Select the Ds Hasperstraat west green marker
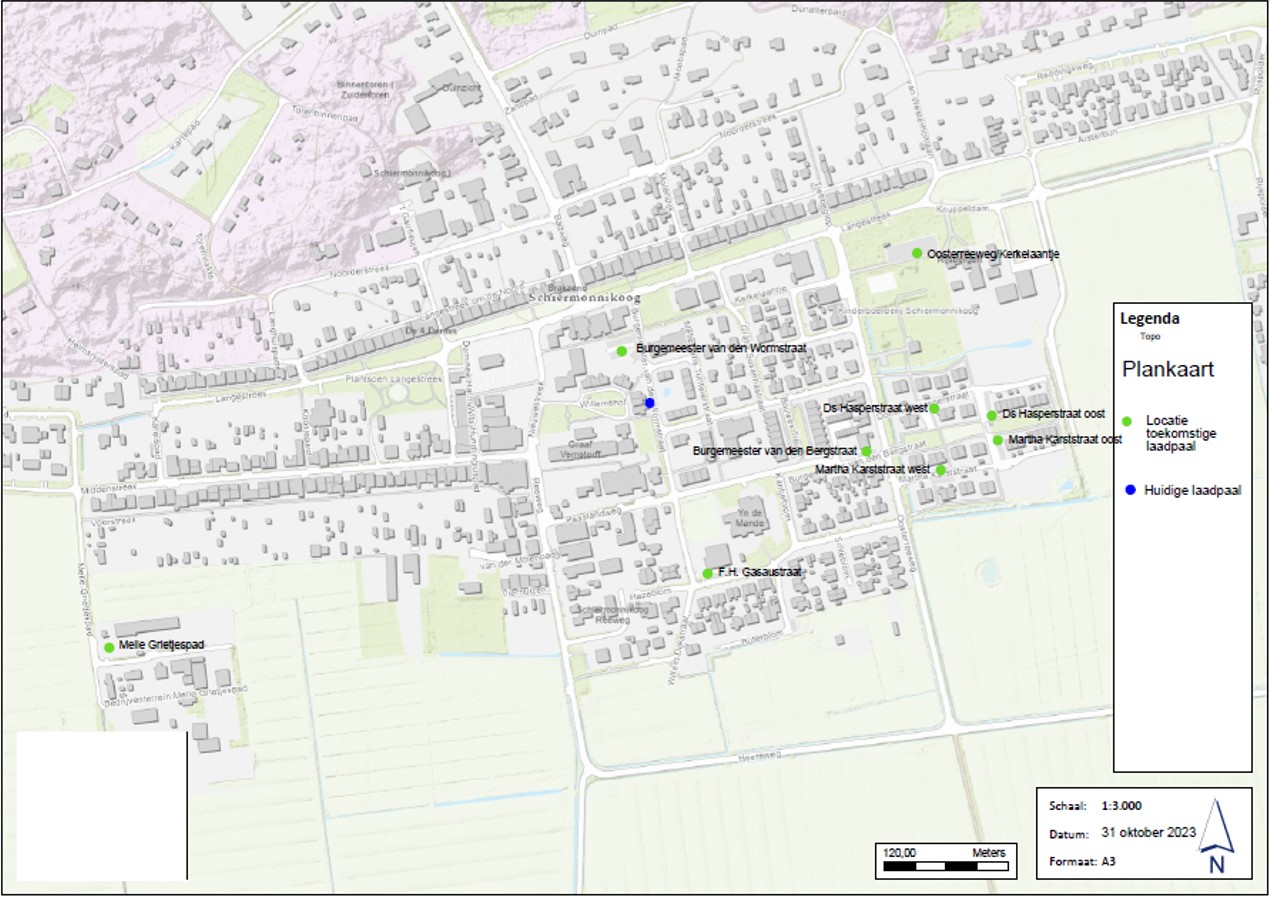This screenshot has width=1270, height=897. point(934,408)
